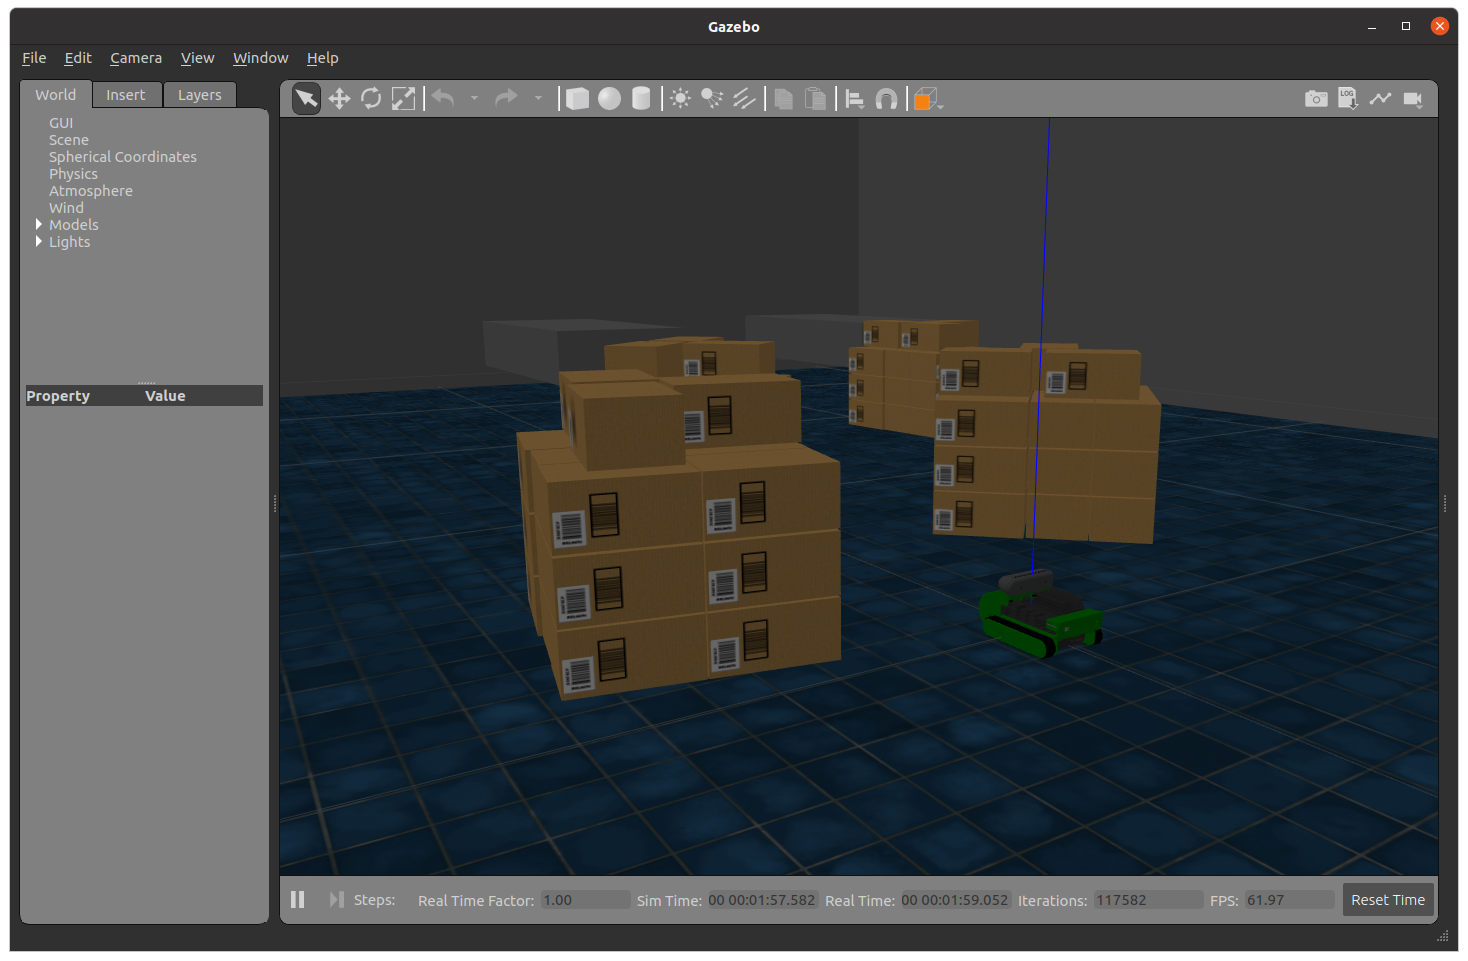Click the FPS value field

(1289, 900)
